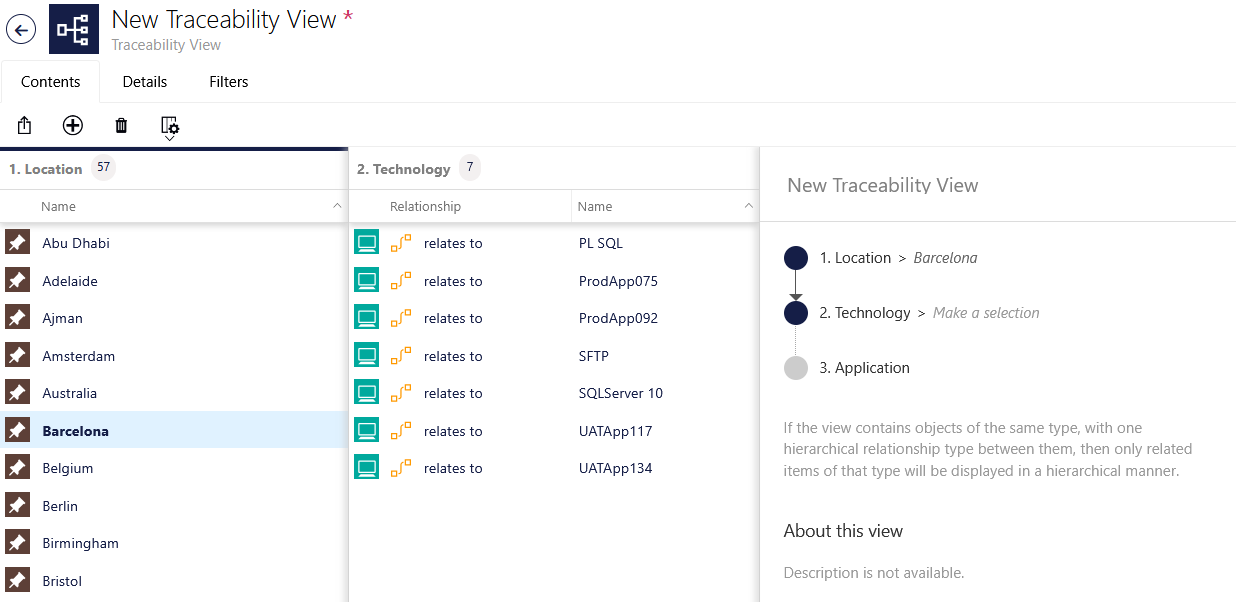The height and width of the screenshot is (602, 1236).
Task: Click the pin icon beside Belgium
Action: click(17, 468)
